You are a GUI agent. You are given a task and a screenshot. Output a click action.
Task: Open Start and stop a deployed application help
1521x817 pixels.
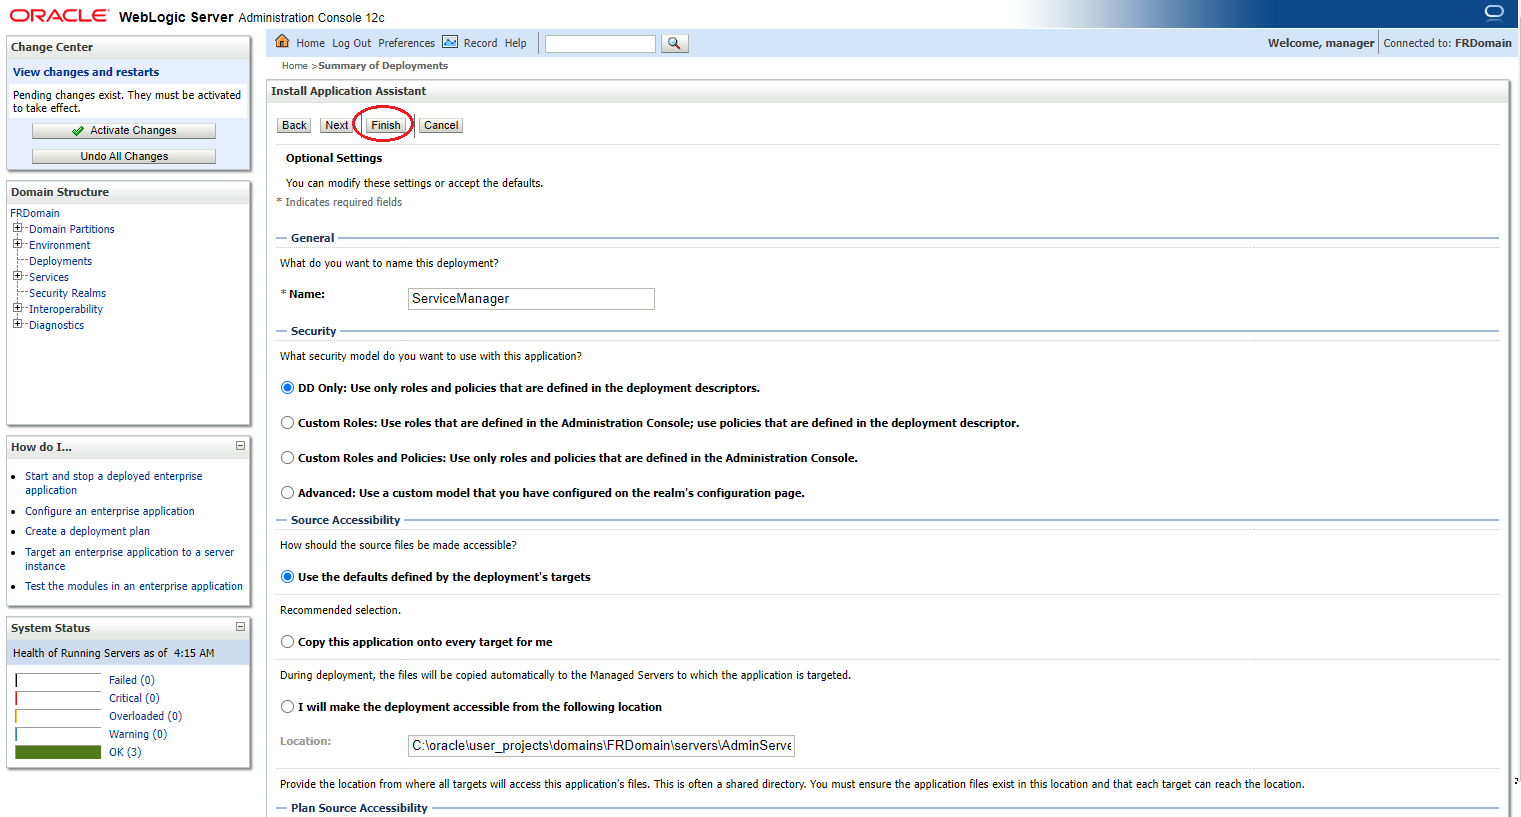[x=114, y=483]
